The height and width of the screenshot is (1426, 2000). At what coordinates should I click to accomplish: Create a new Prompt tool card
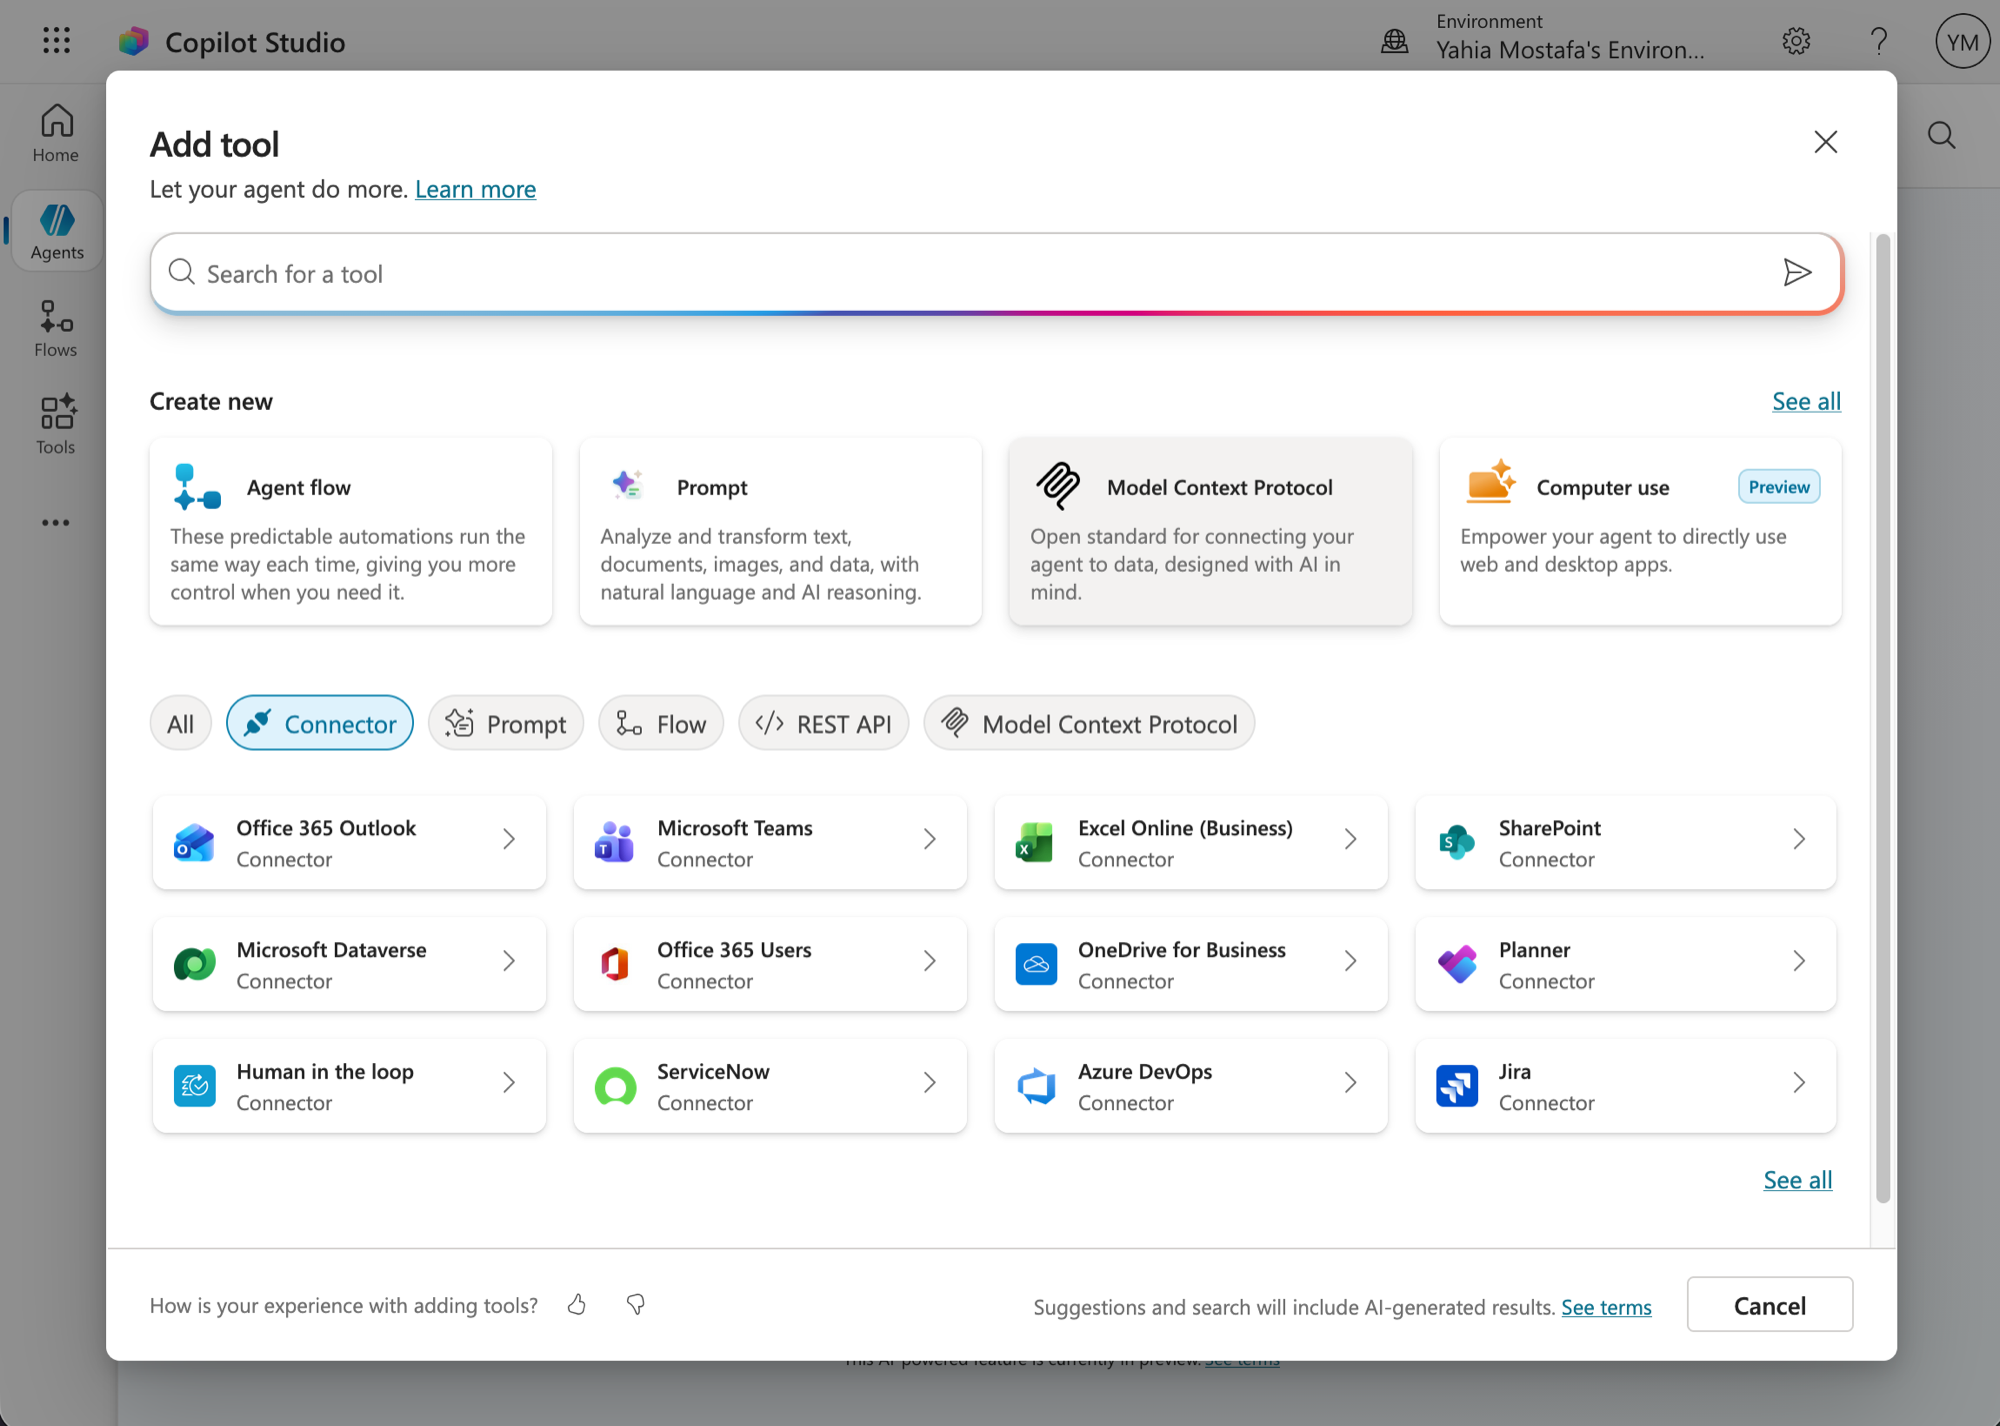[781, 532]
